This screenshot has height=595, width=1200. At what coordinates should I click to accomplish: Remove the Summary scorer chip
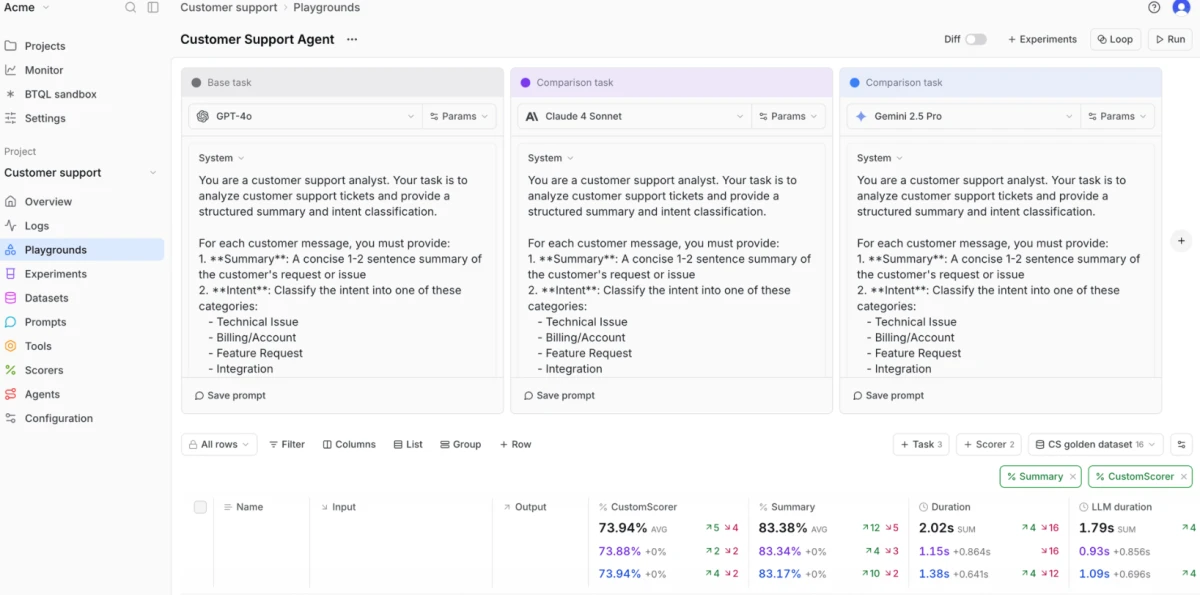tap(1073, 477)
